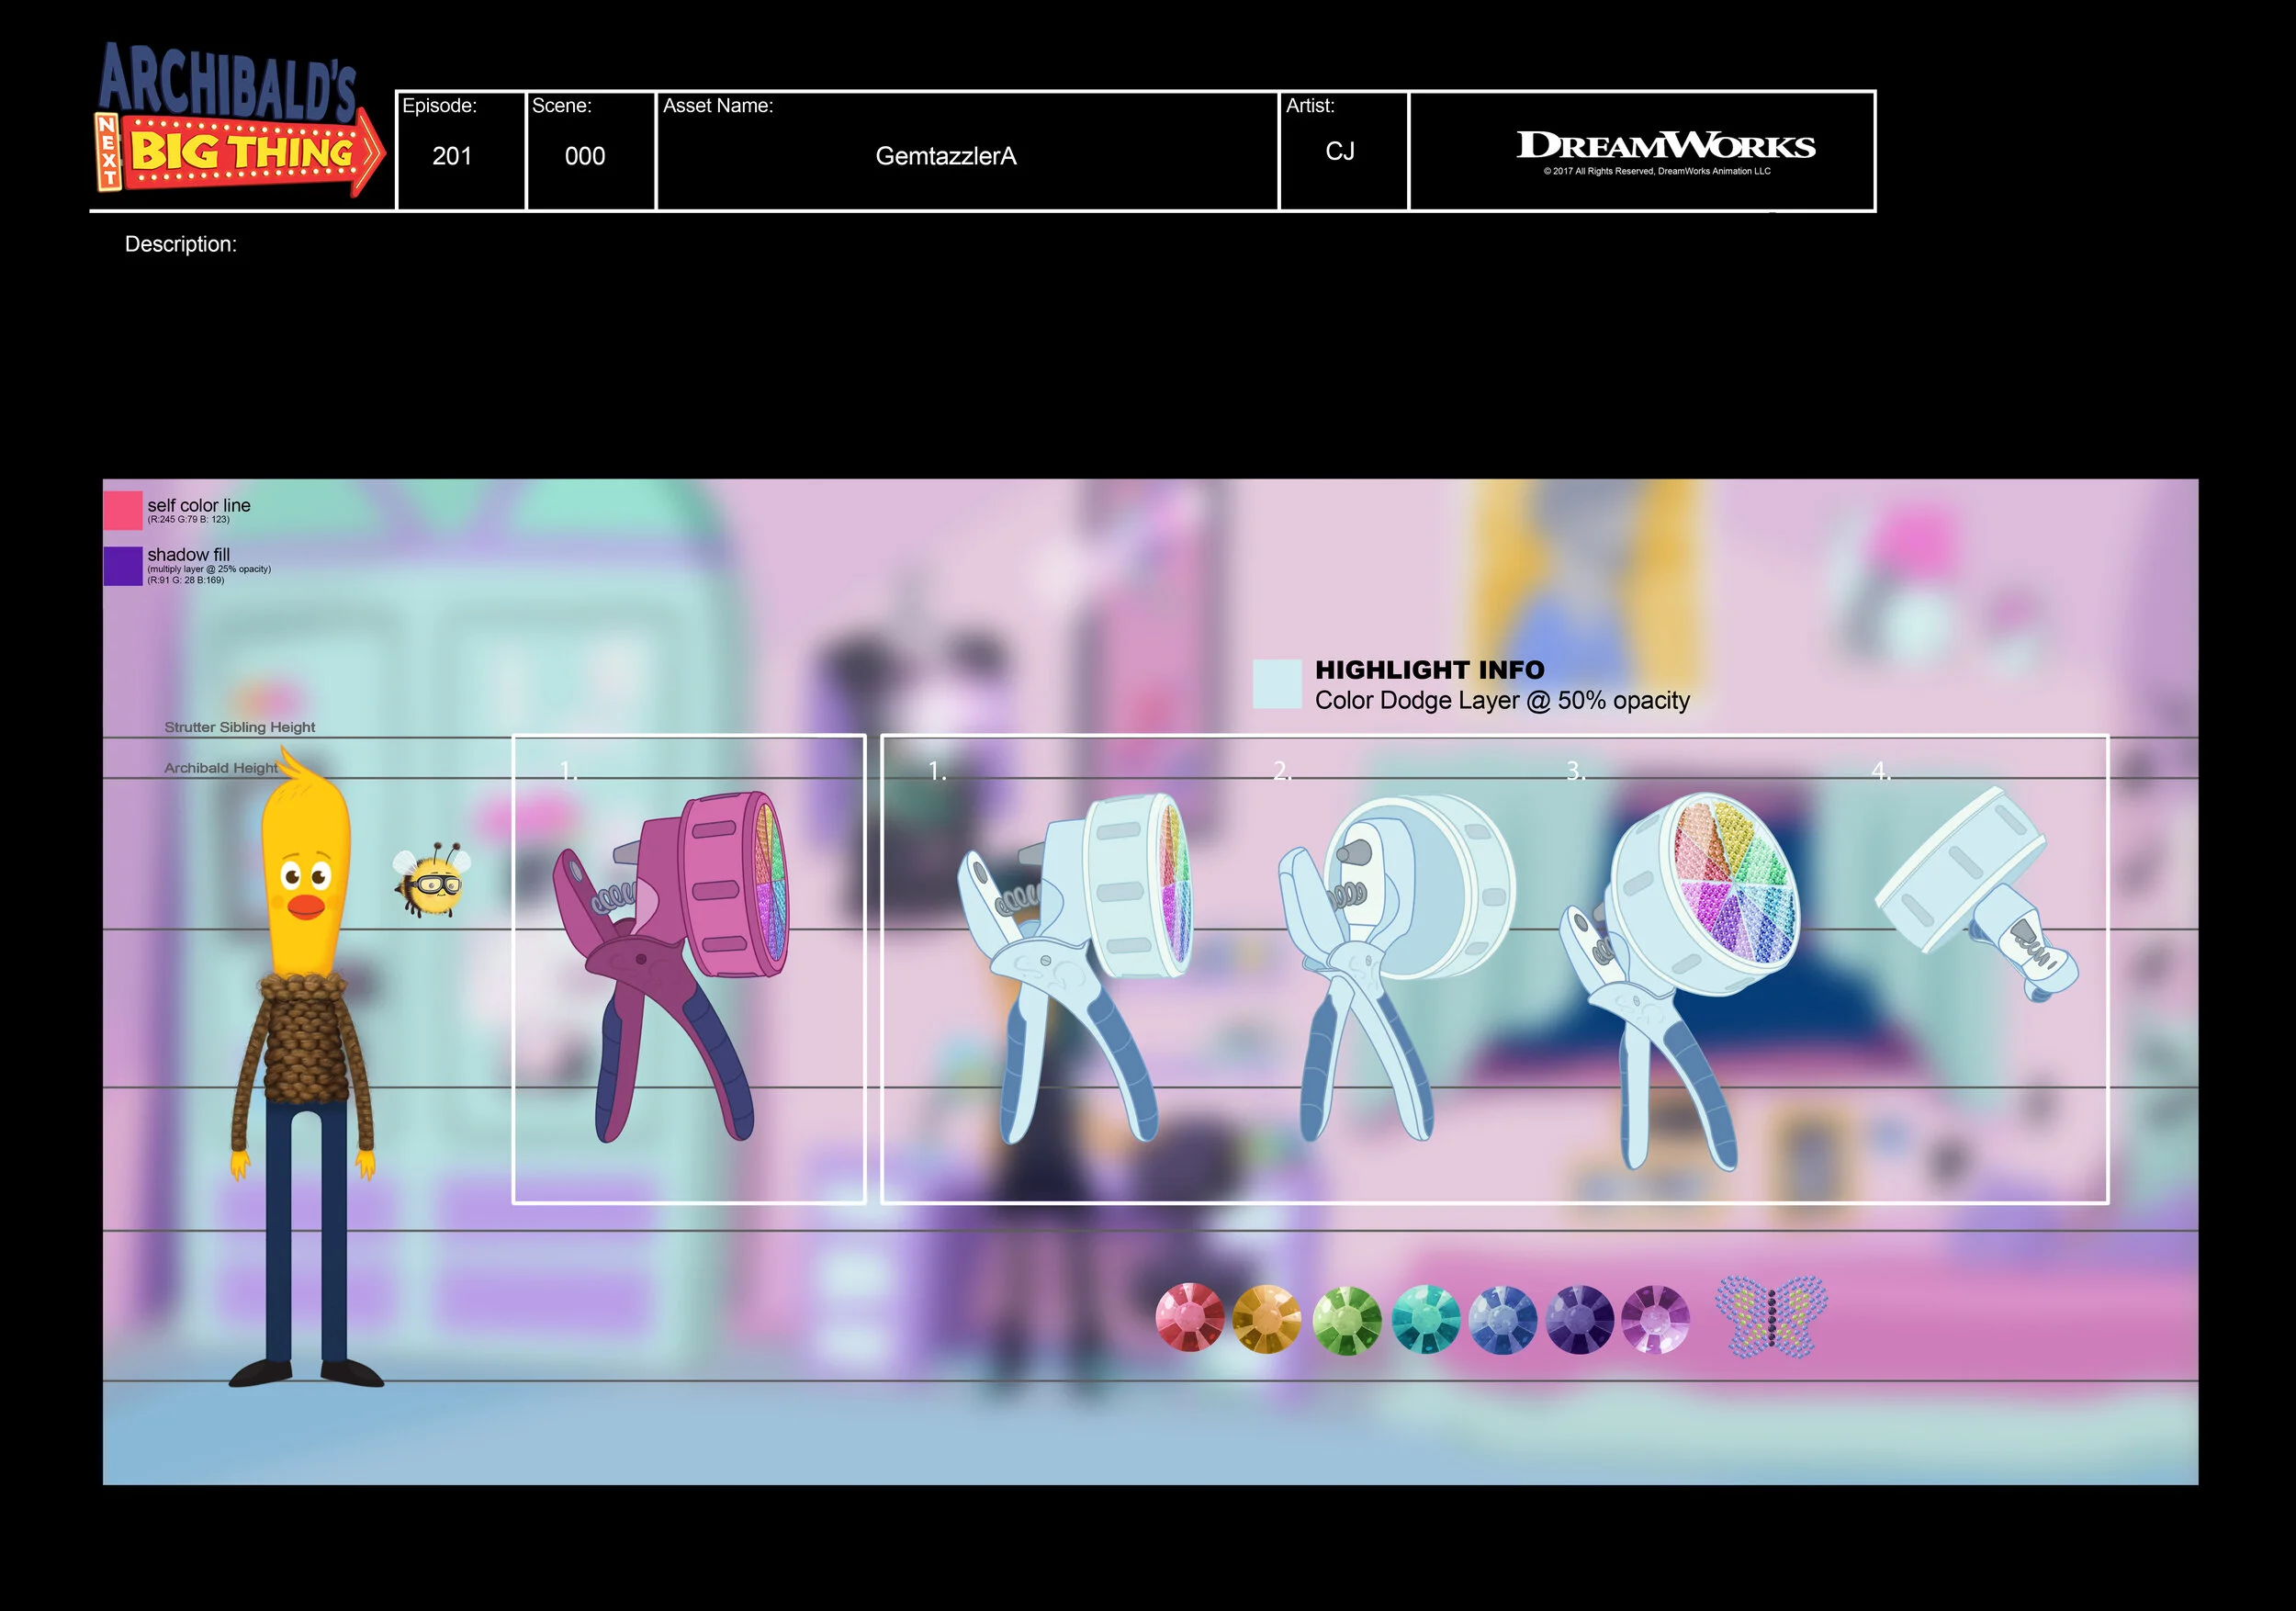
Task: Select the gold gem icon
Action: [x=1266, y=1318]
